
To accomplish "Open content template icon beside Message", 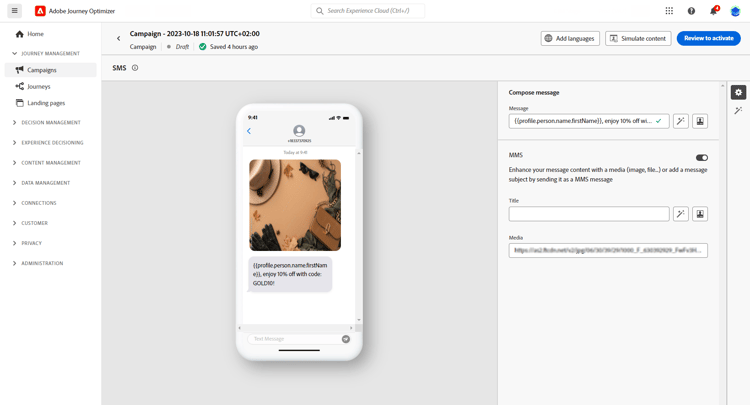I will tap(700, 121).
